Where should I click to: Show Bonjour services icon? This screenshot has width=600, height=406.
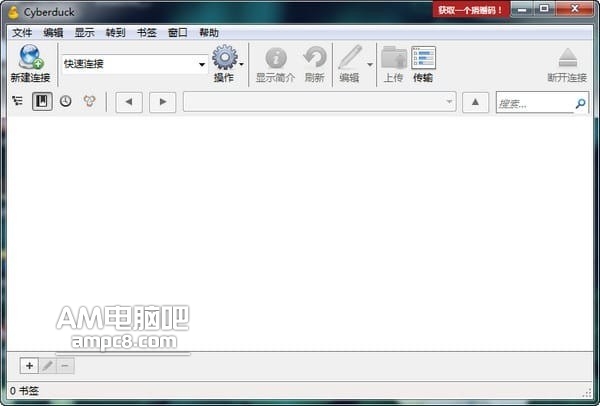pos(90,101)
